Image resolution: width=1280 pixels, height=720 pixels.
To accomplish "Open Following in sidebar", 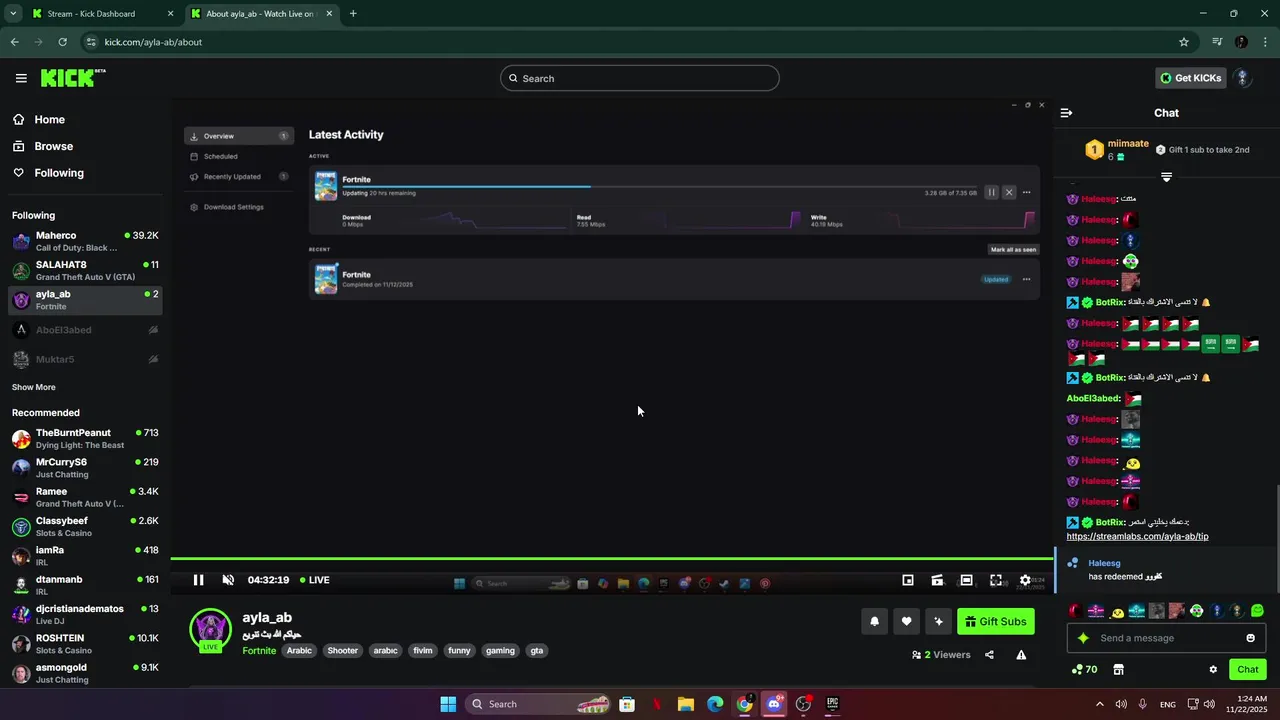I will coord(49,173).
